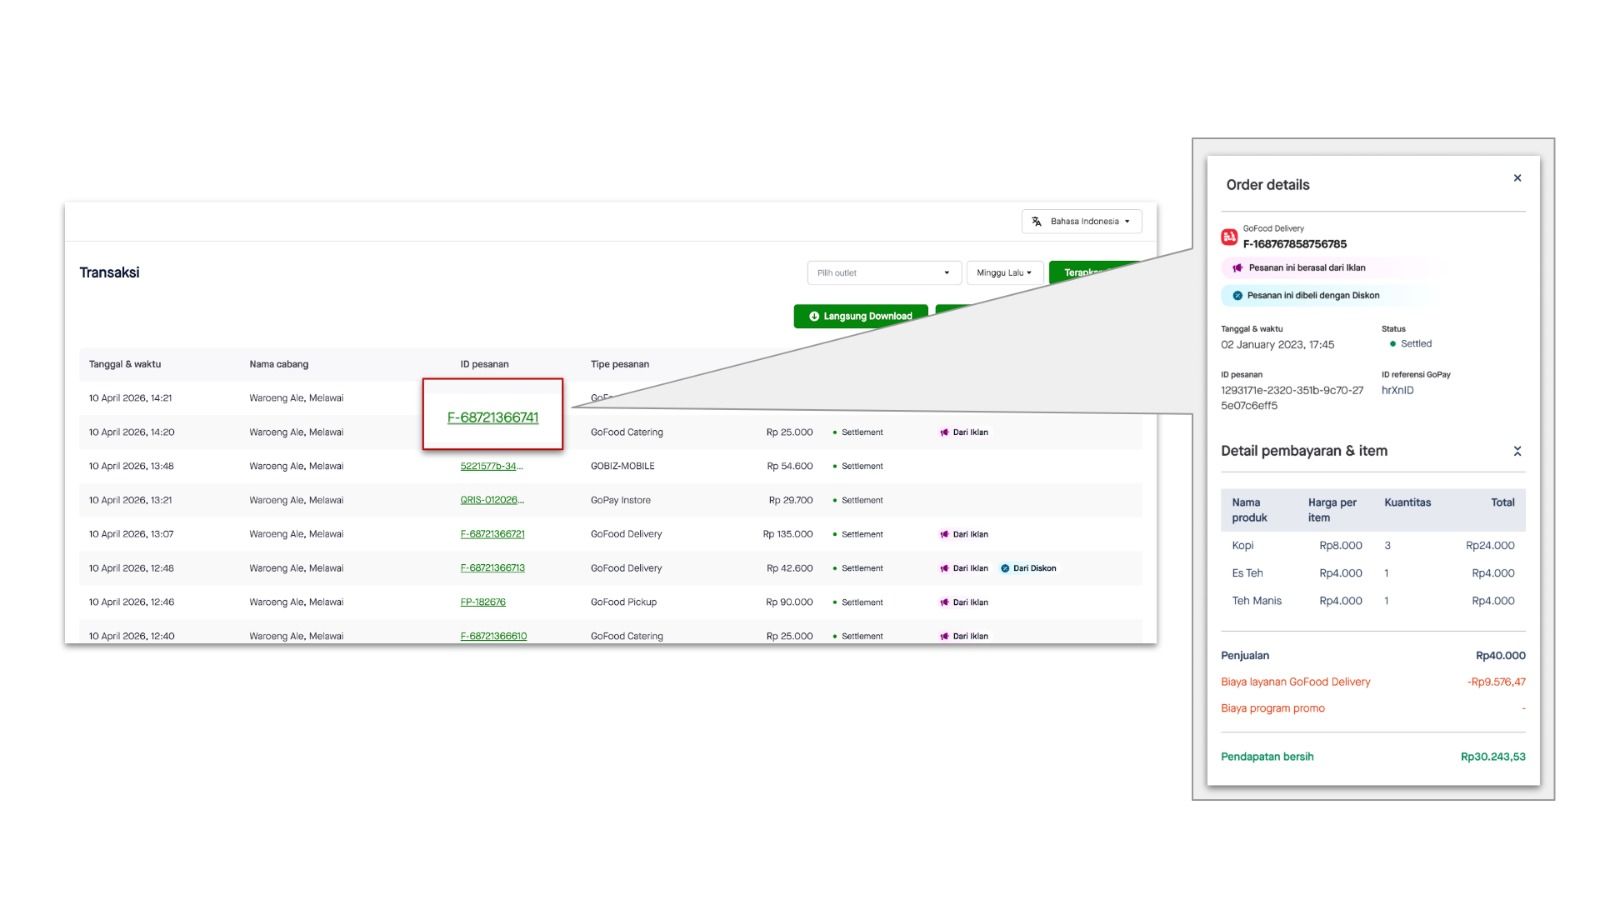Click the ID pesanan column header

click(485, 365)
